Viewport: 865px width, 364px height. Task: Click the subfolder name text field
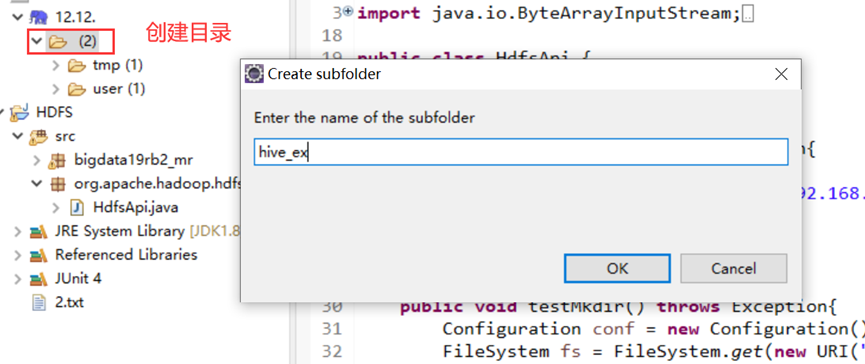521,152
